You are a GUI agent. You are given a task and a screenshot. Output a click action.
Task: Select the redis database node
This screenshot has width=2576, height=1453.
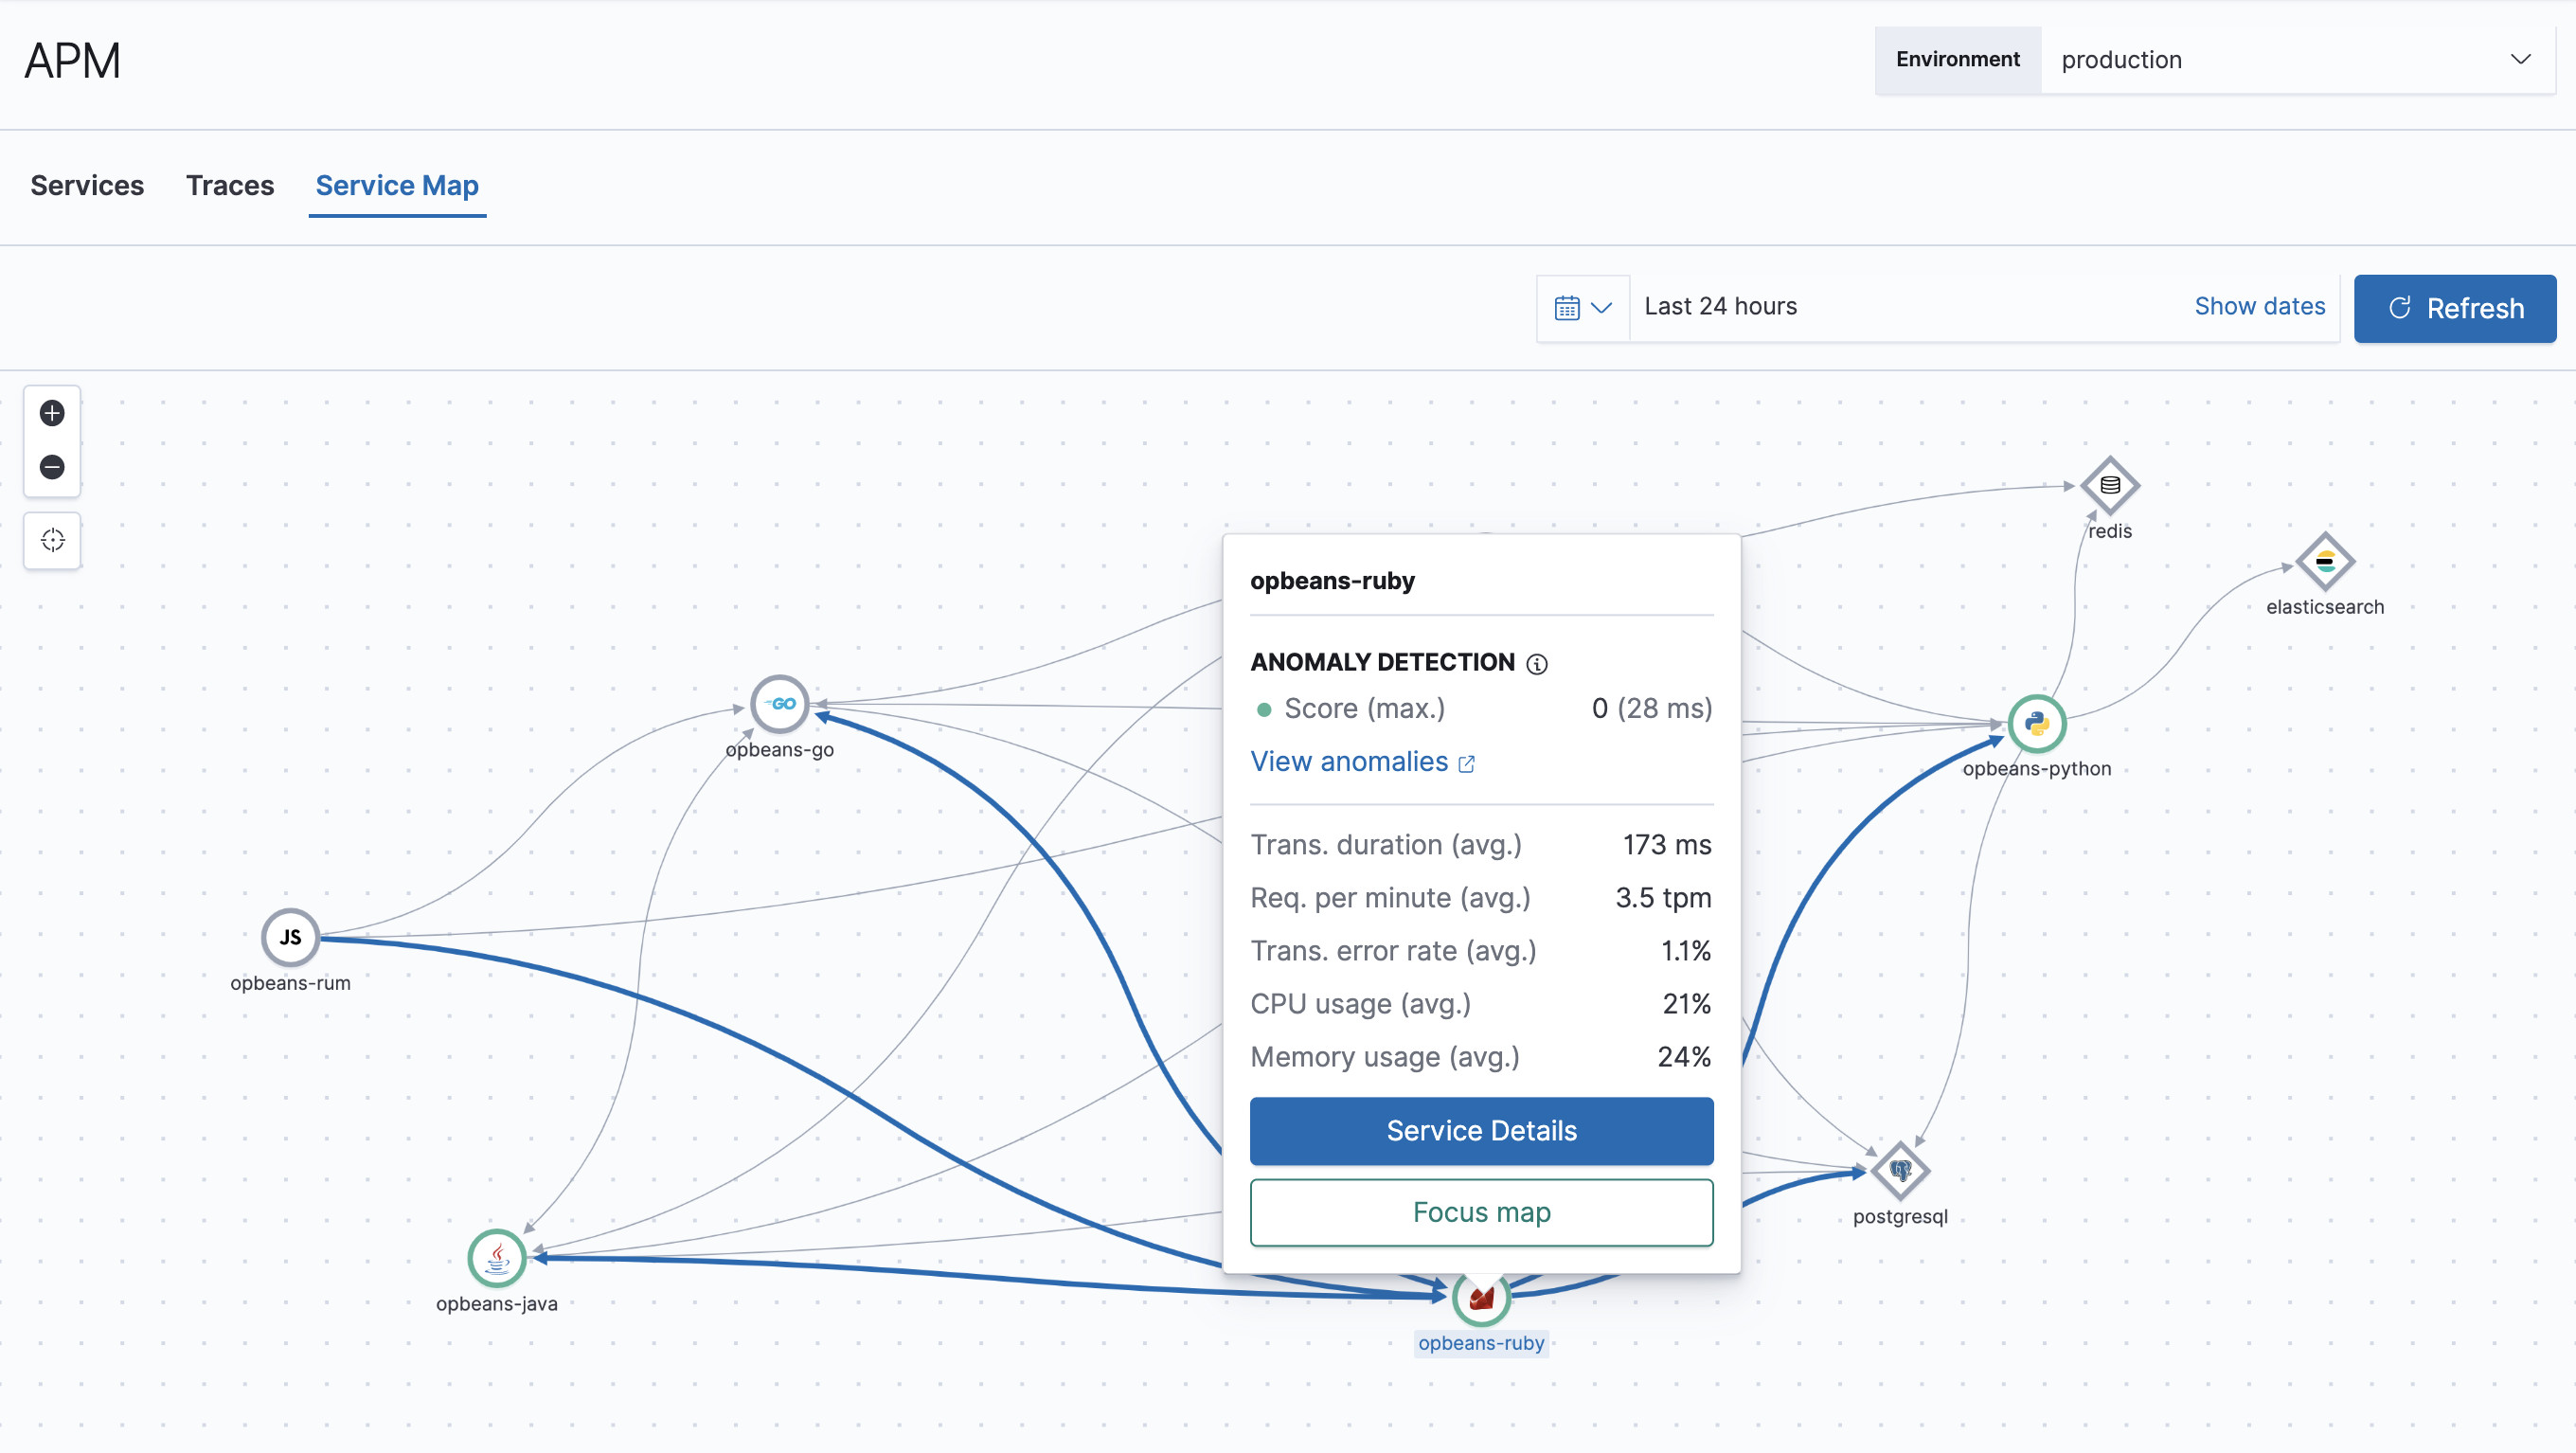(x=2109, y=487)
